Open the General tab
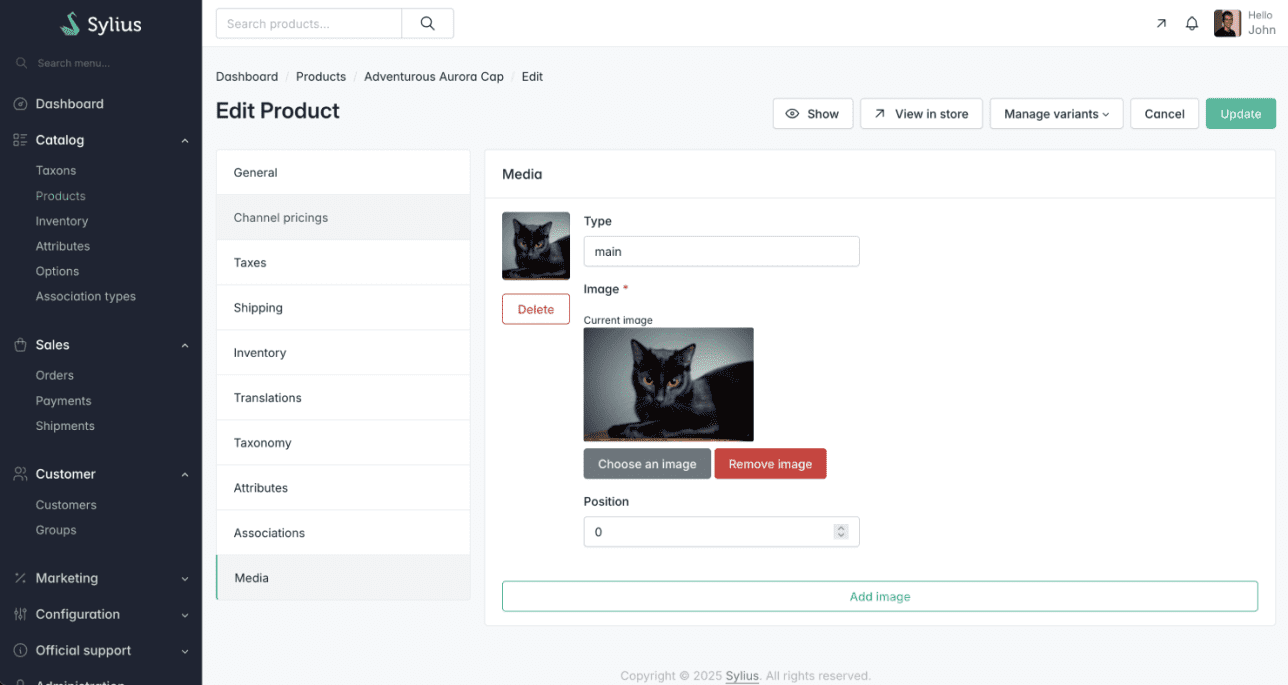The width and height of the screenshot is (1288, 685). [343, 173]
